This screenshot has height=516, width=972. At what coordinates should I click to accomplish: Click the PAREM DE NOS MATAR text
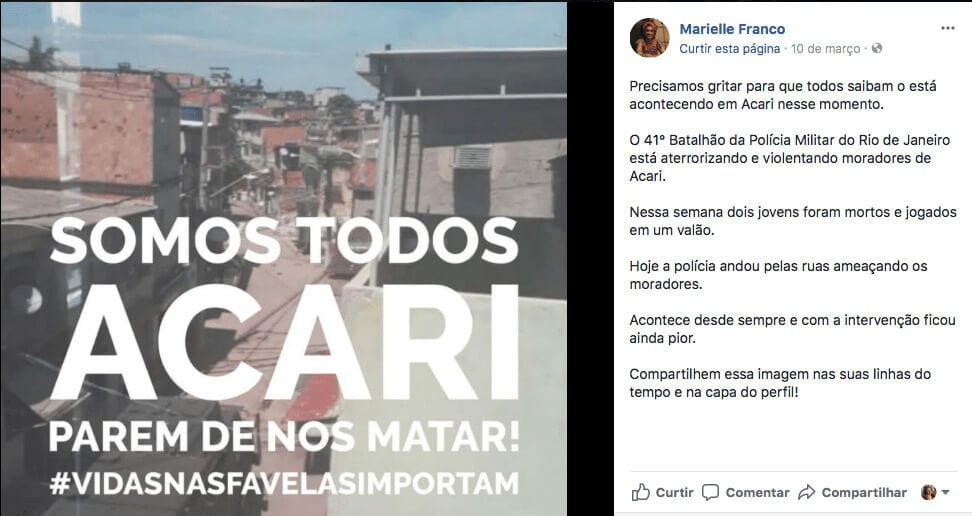coord(284,436)
